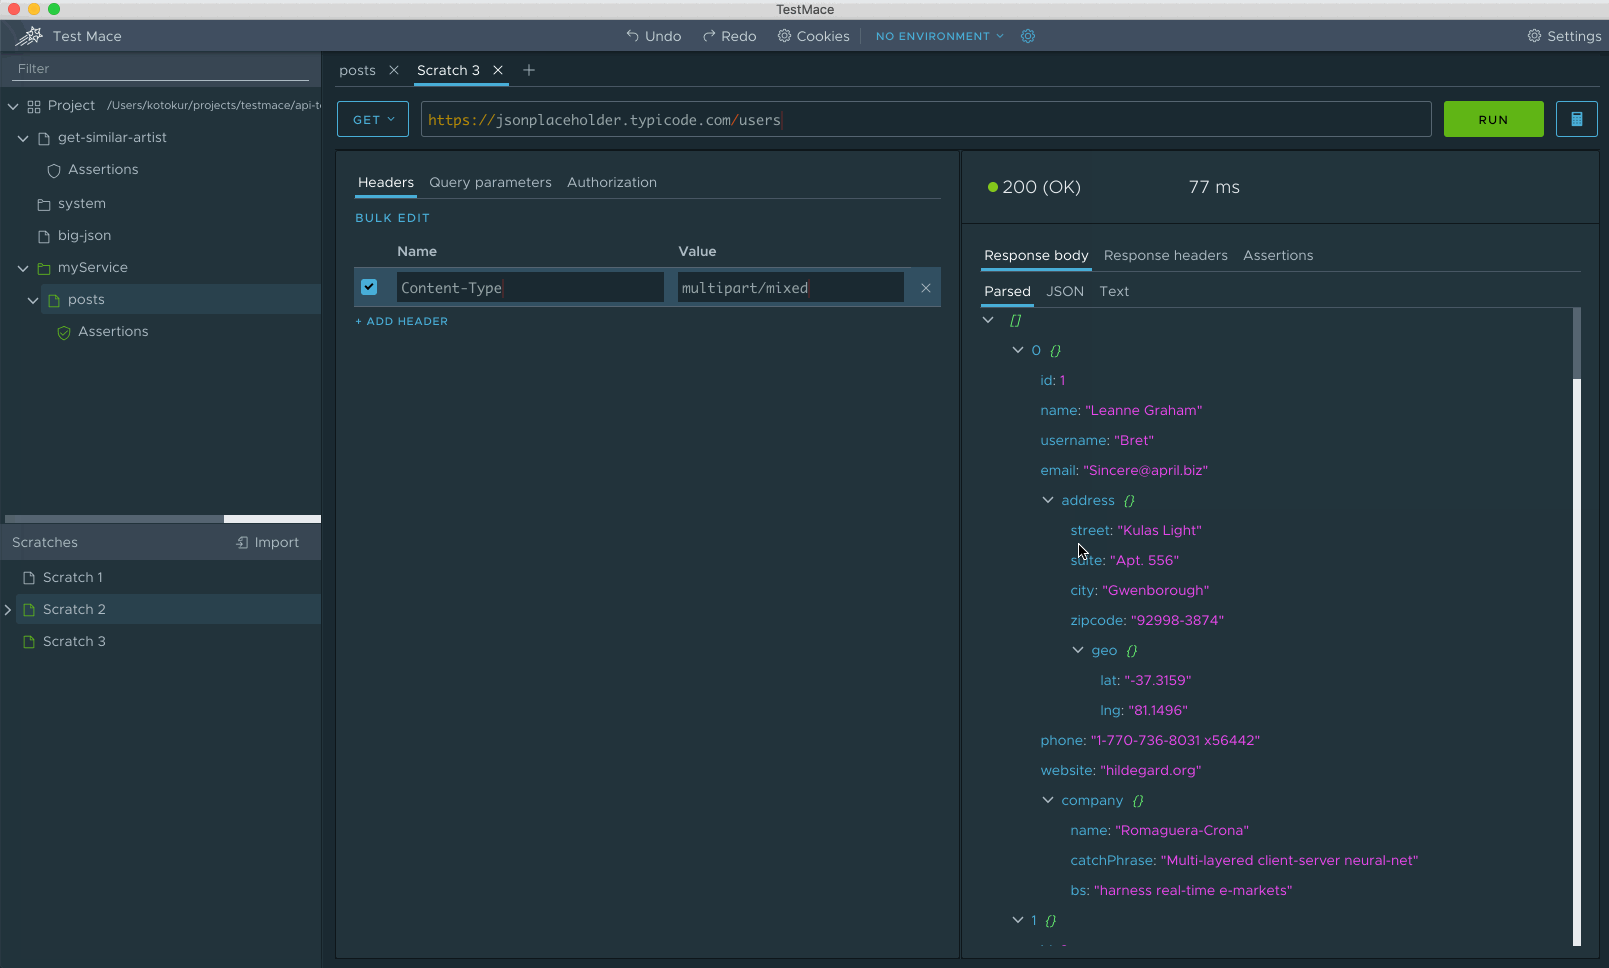The height and width of the screenshot is (968, 1609).
Task: Open the No Environment dropdown
Action: point(939,36)
